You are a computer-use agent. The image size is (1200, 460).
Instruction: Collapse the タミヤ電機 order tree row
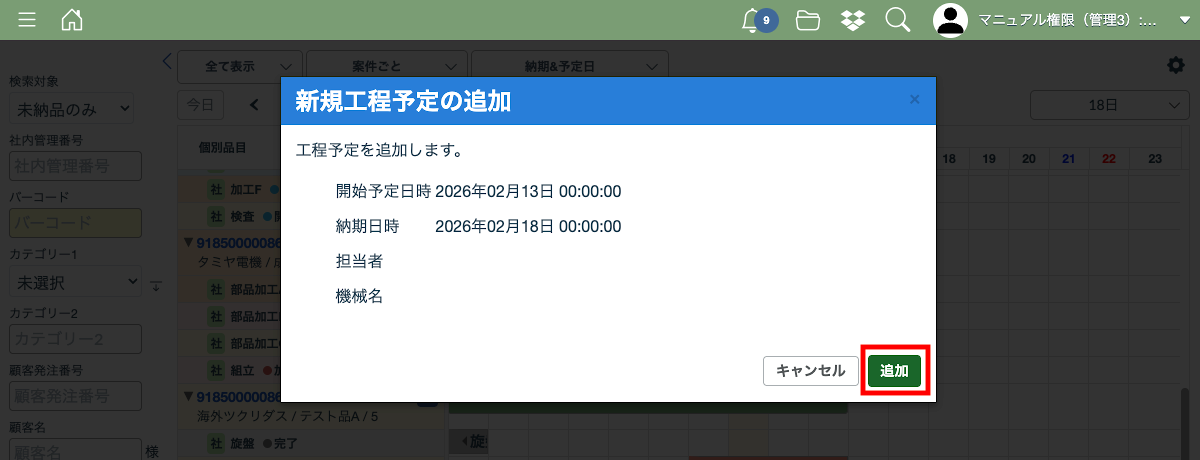(187, 242)
